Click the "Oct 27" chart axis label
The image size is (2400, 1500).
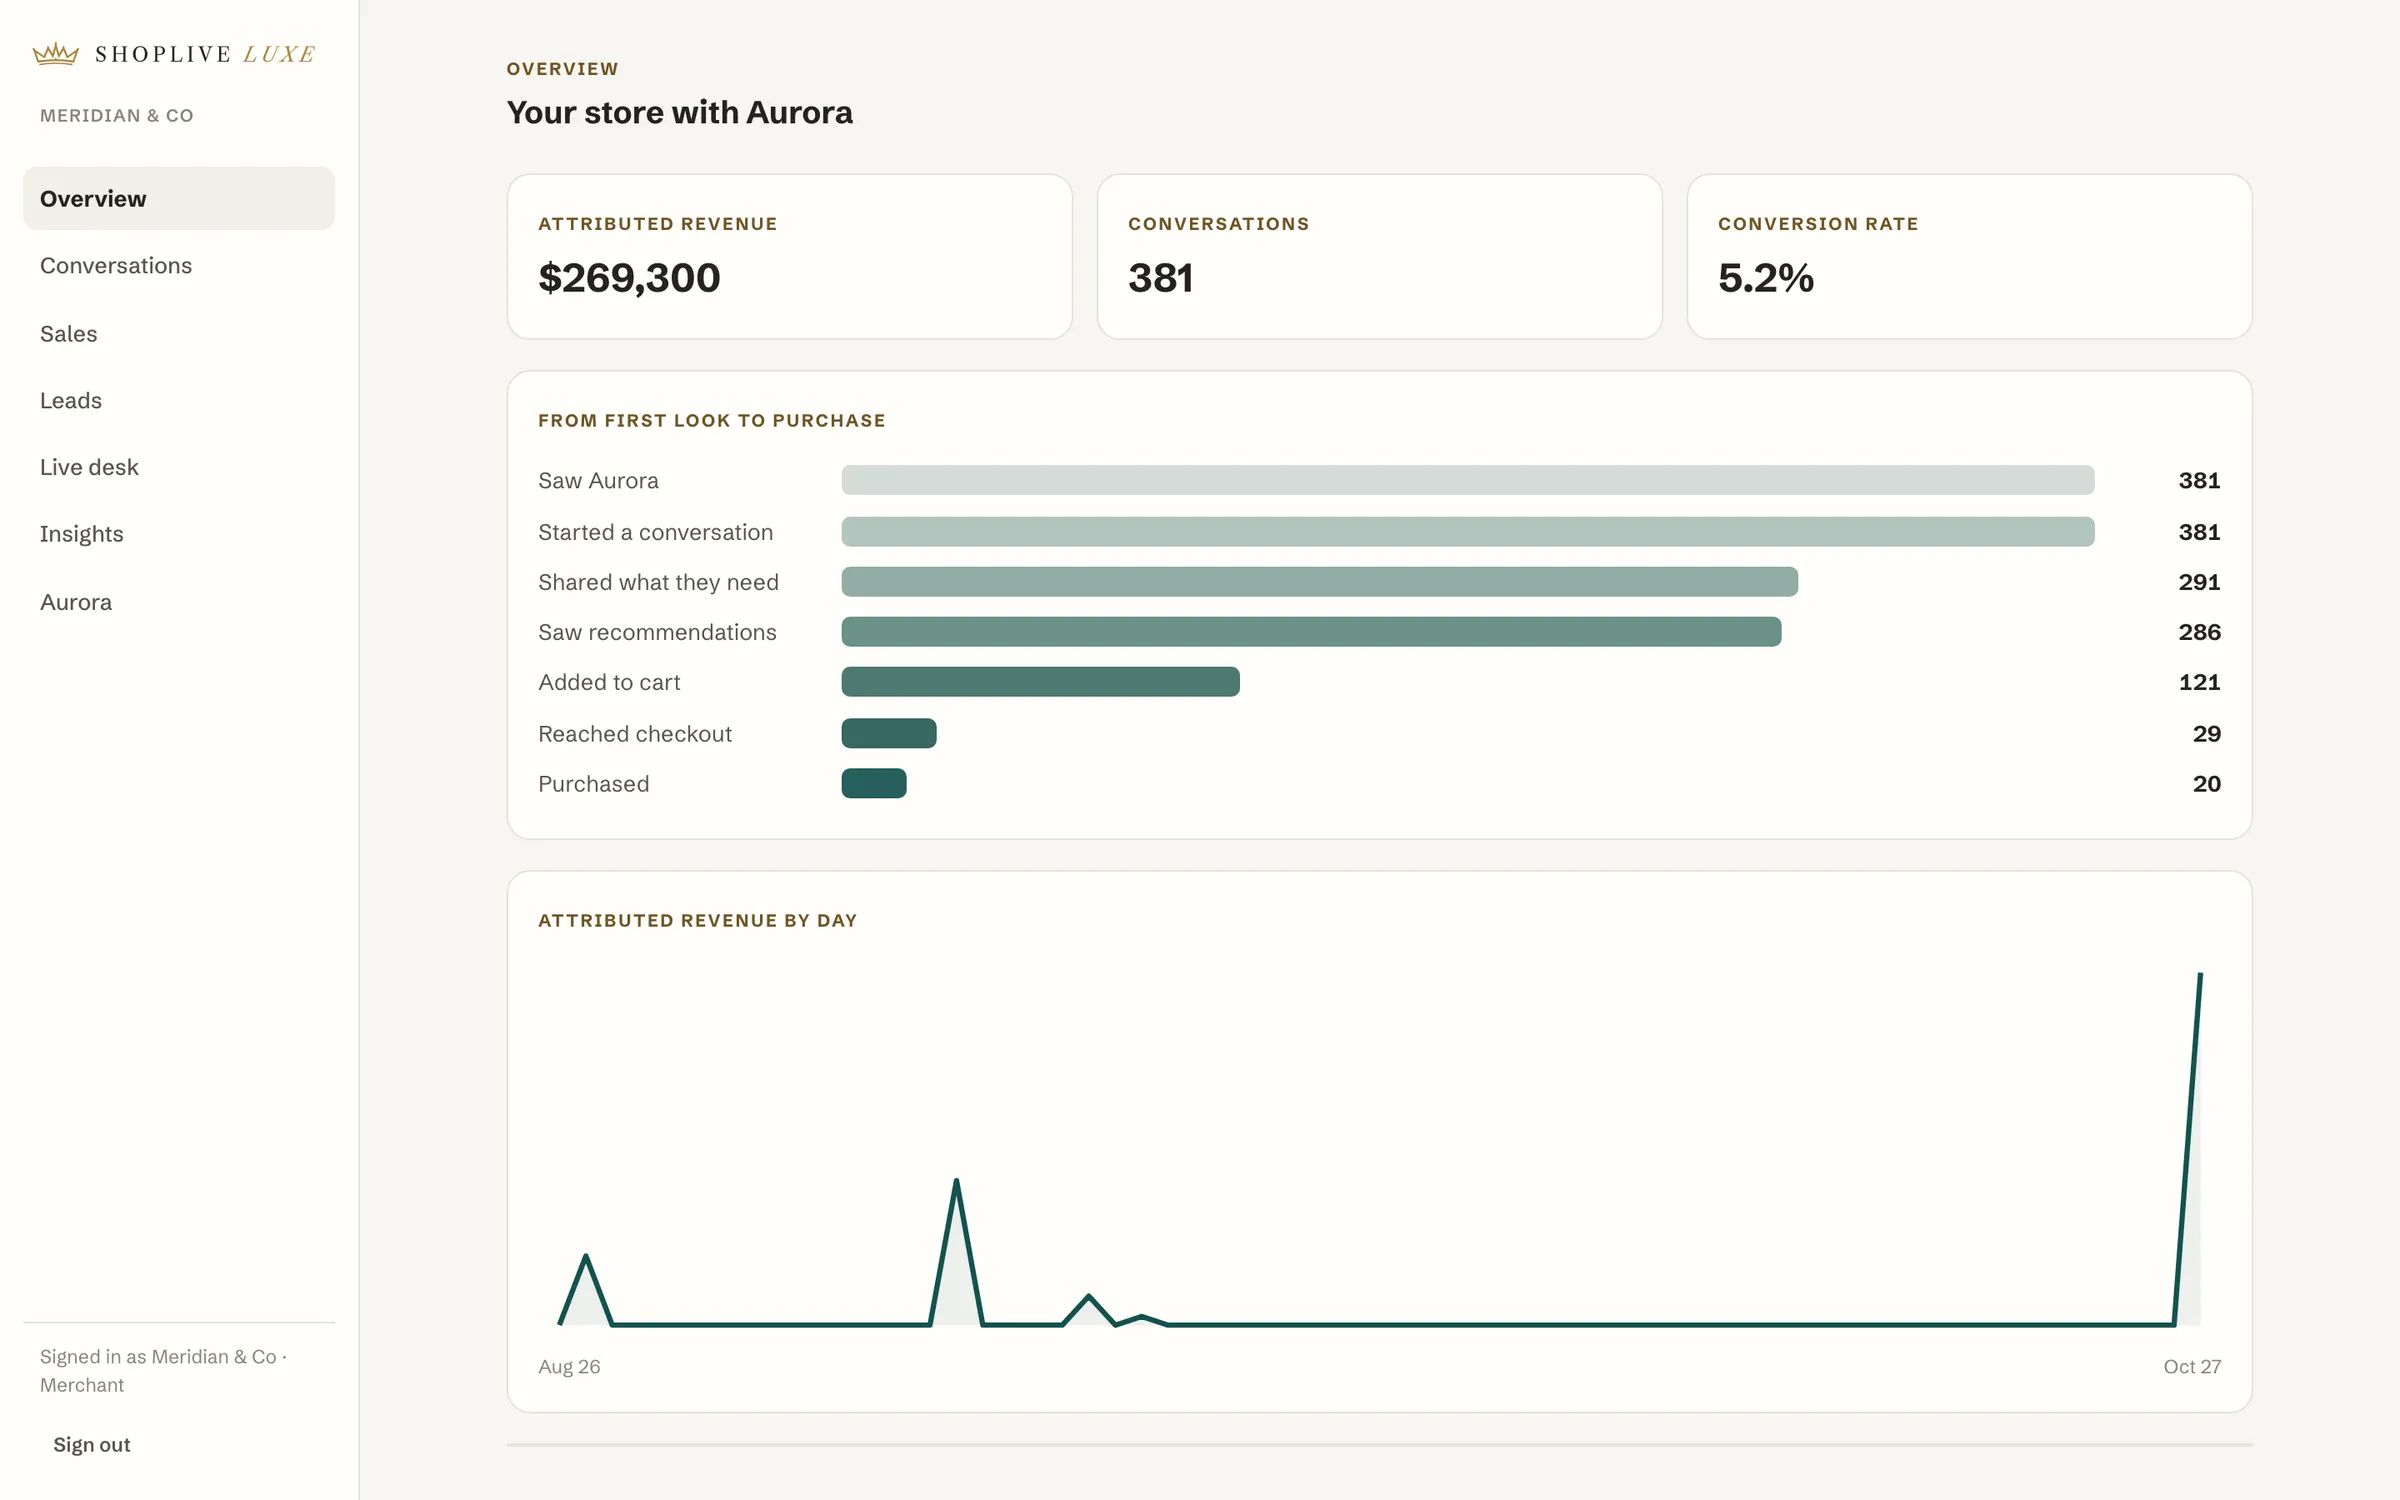(x=2192, y=1366)
